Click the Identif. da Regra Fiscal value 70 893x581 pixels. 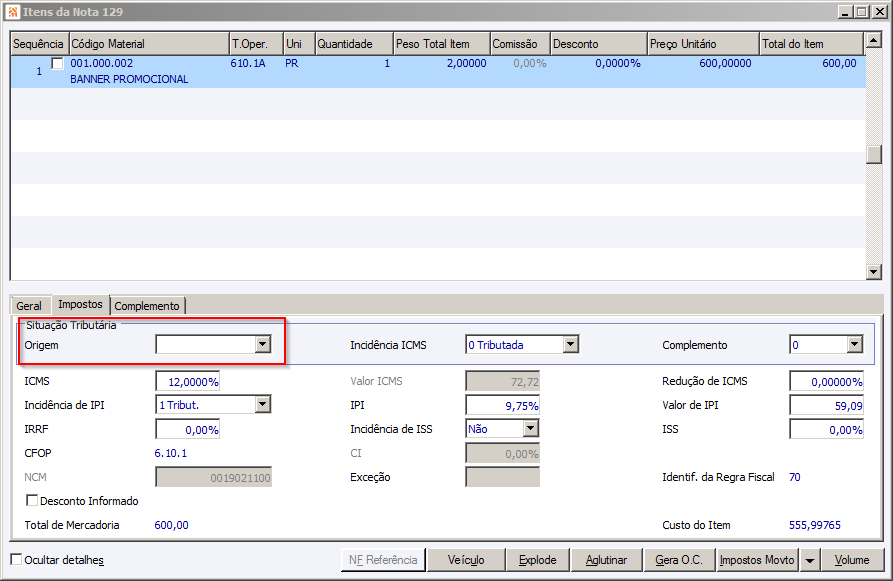pyautogui.click(x=794, y=477)
